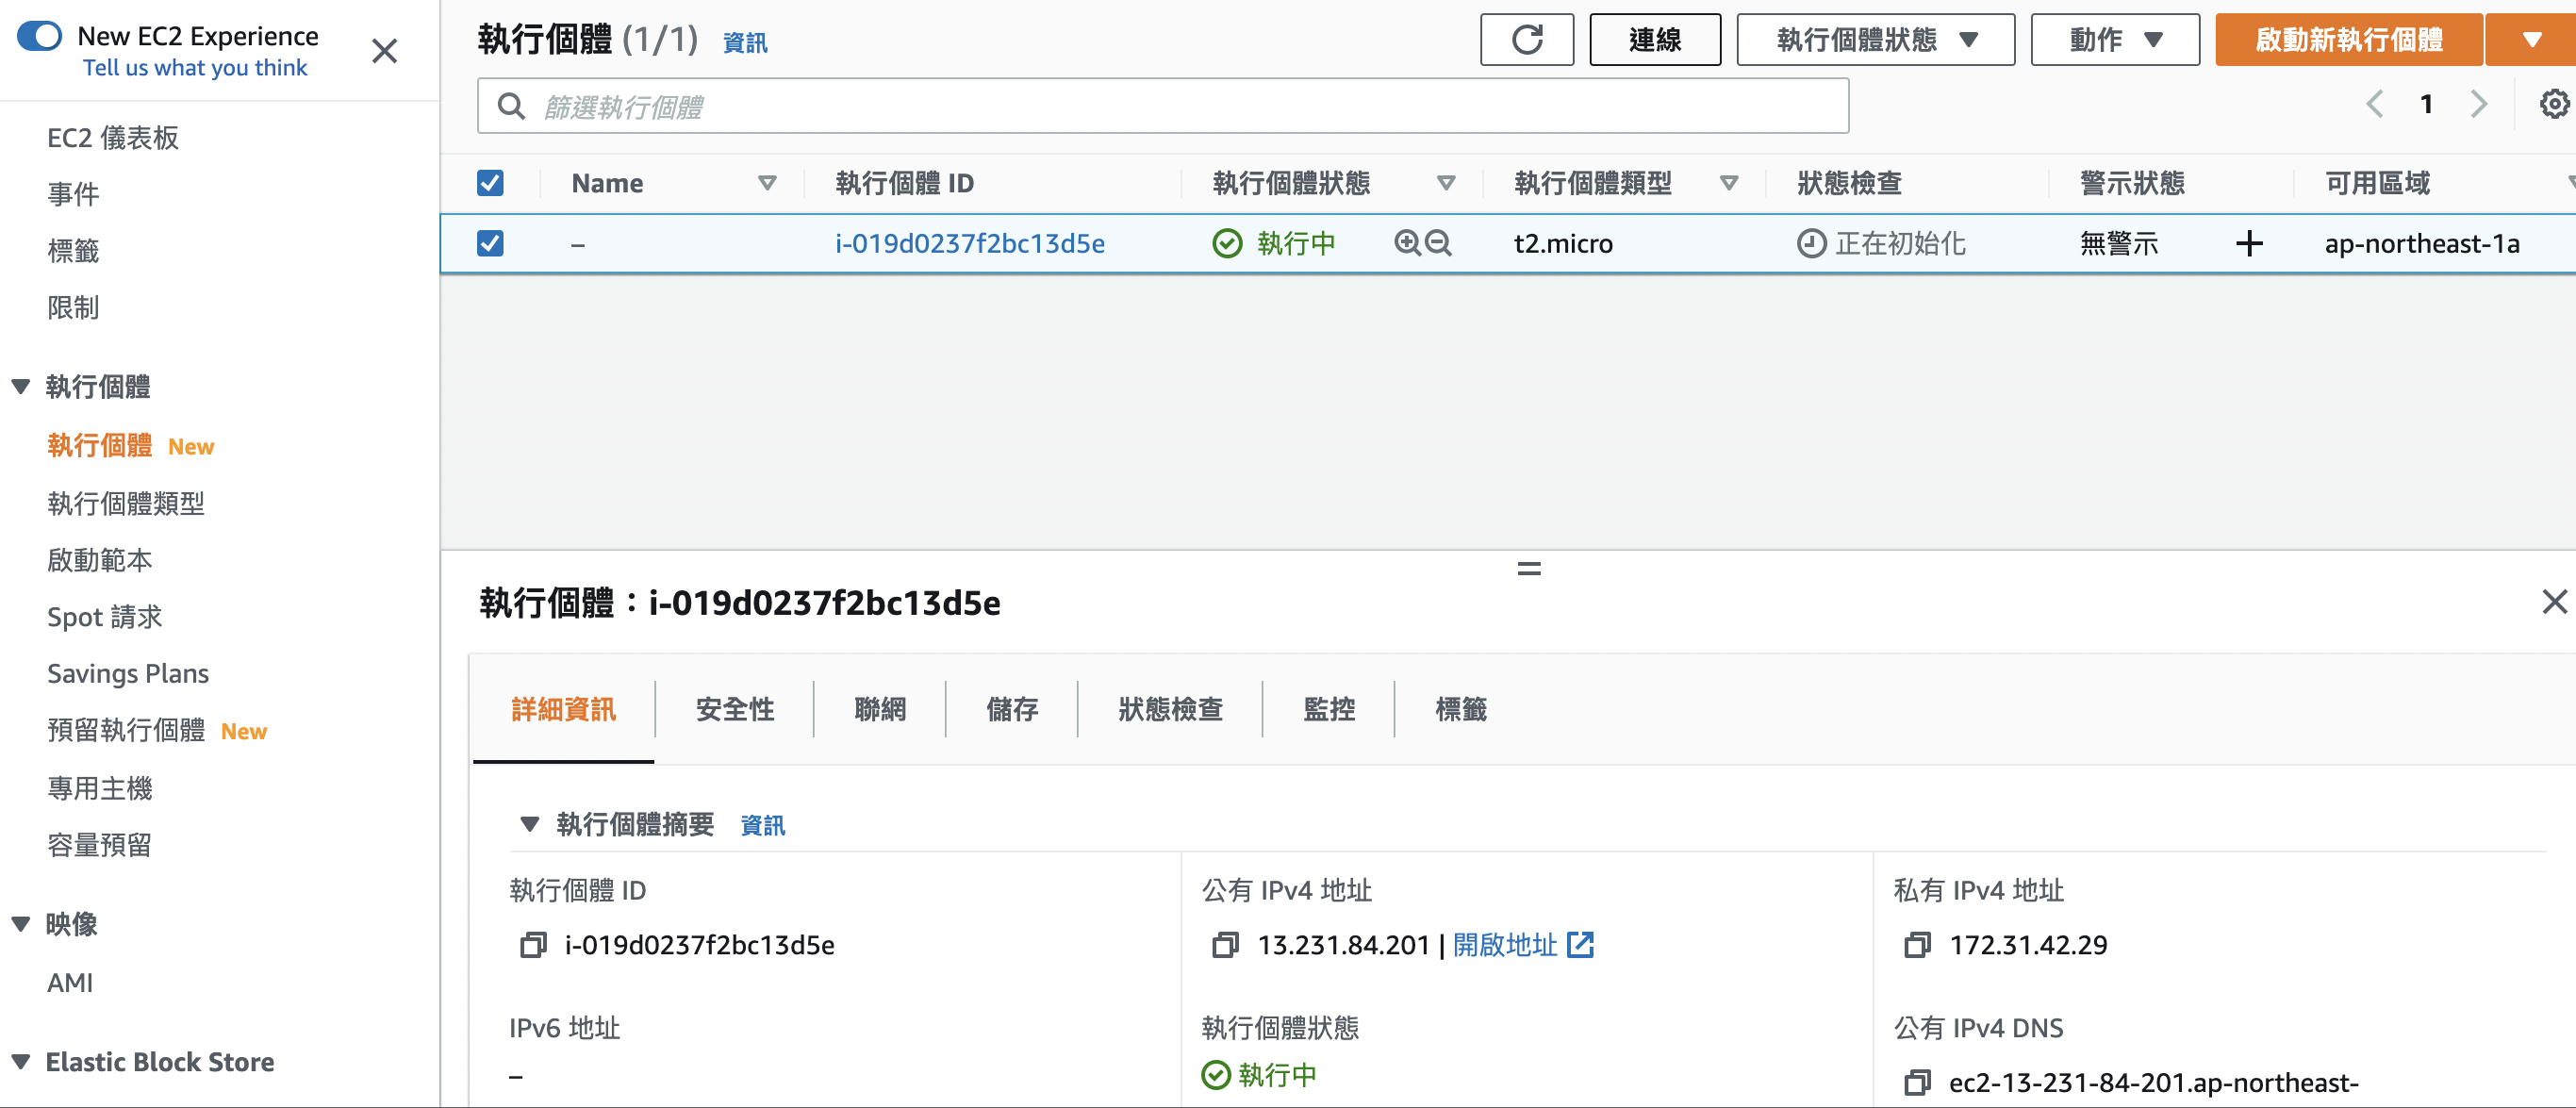This screenshot has width=2576, height=1108.
Task: Switch to the 詳細資訊 tab
Action: (563, 709)
